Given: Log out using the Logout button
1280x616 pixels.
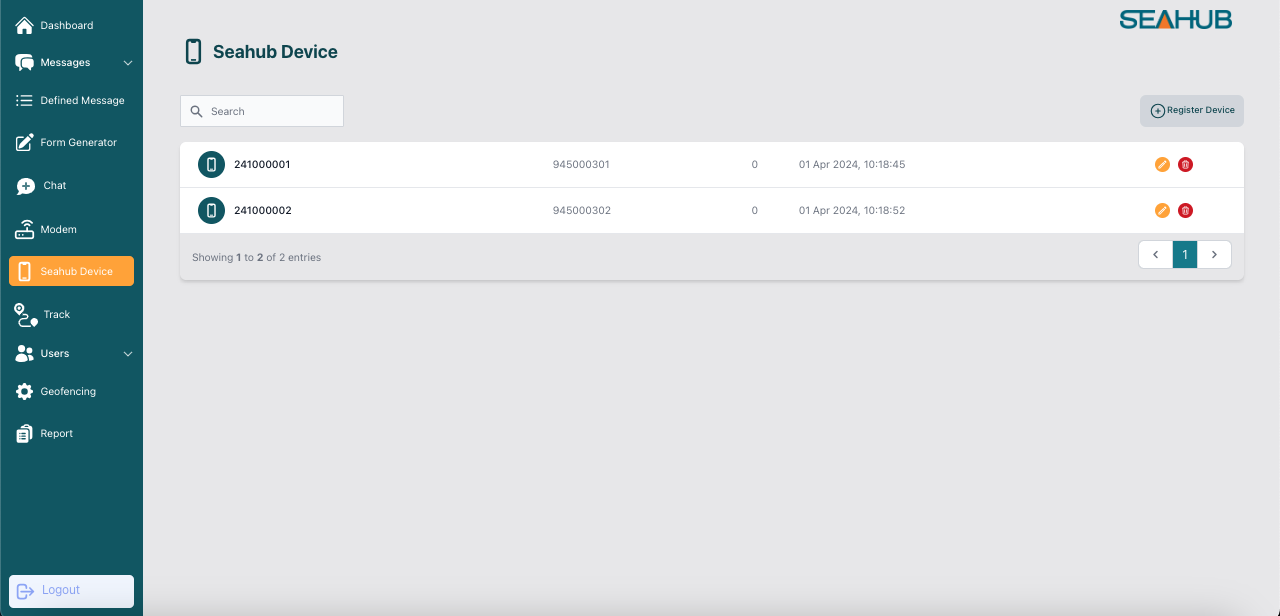Looking at the screenshot, I should click(71, 591).
